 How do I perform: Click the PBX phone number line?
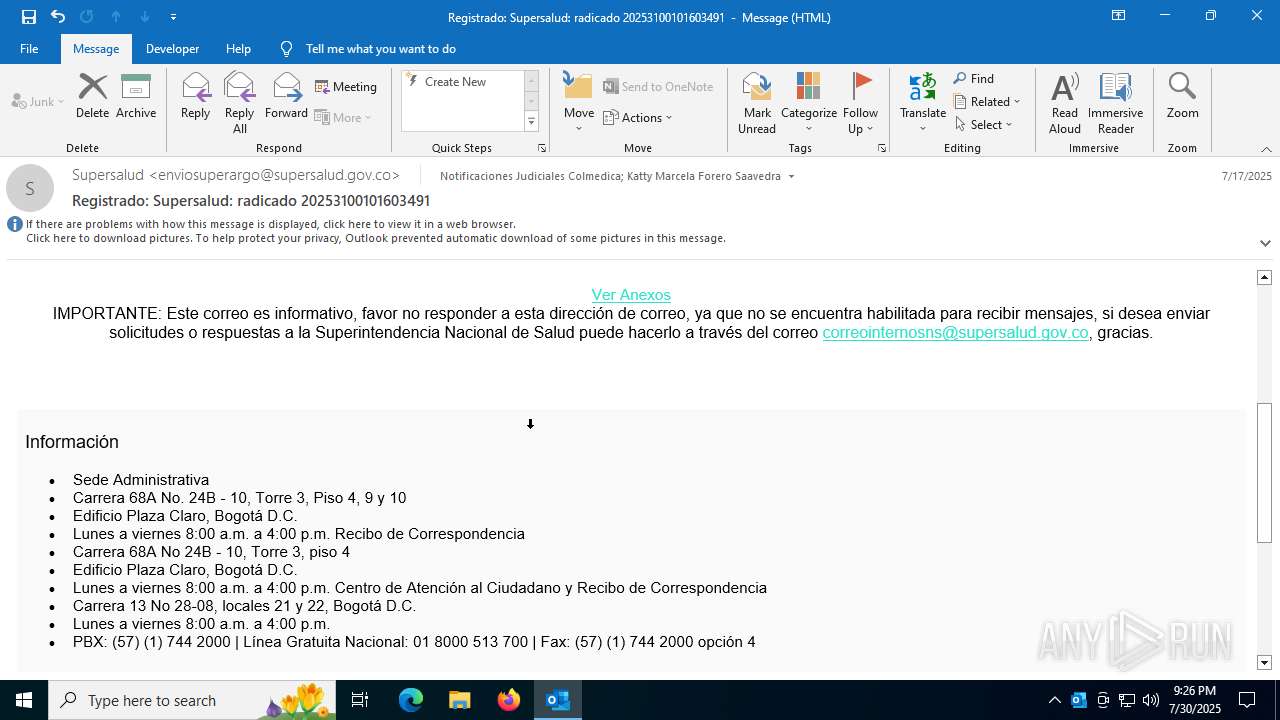point(414,642)
